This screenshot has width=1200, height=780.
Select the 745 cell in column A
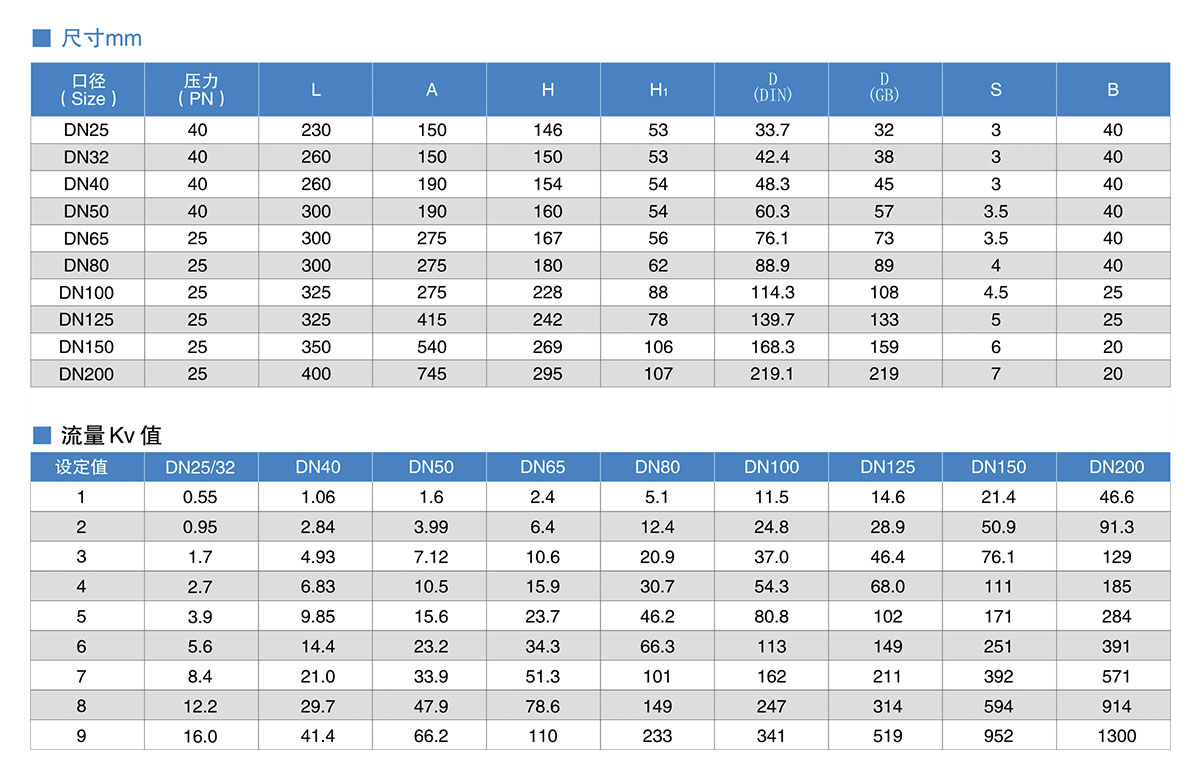(x=432, y=374)
